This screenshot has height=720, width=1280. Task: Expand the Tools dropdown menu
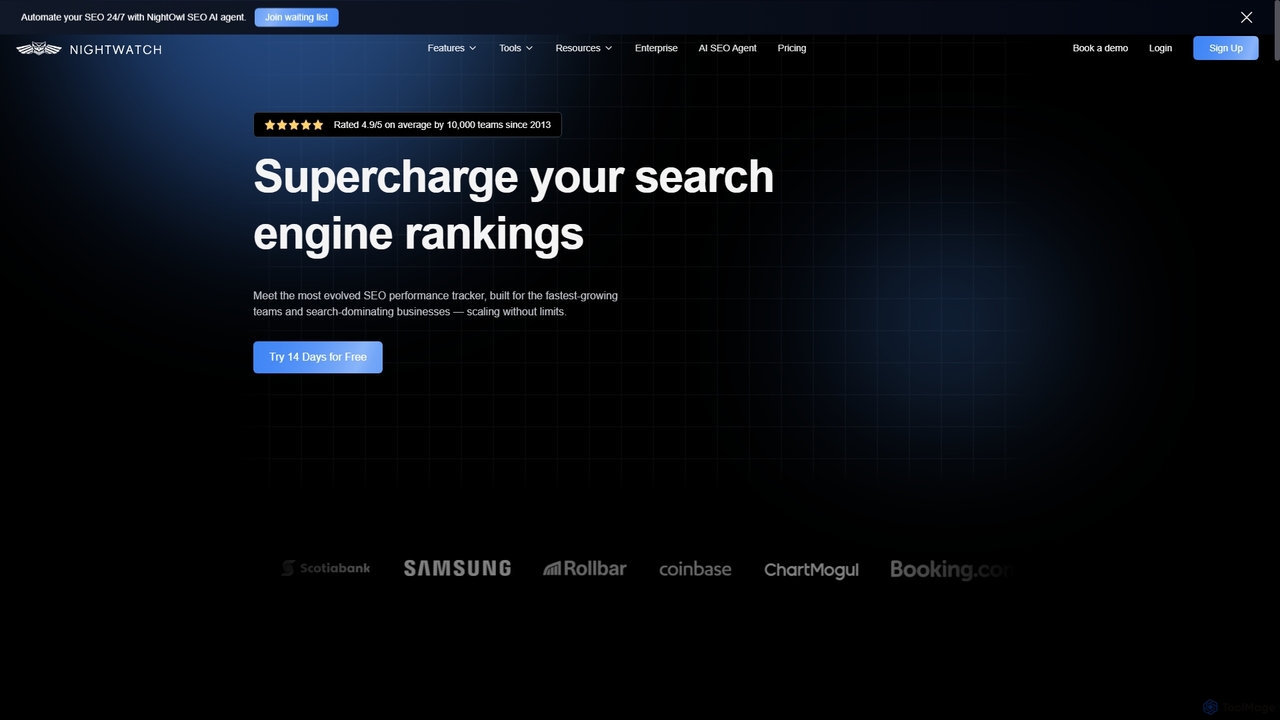(516, 48)
